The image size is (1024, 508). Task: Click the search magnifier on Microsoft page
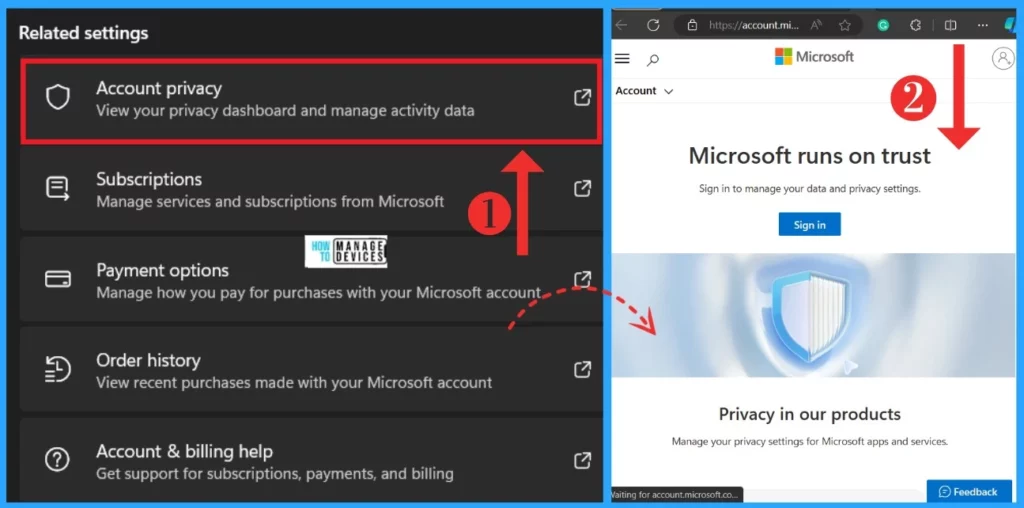652,60
